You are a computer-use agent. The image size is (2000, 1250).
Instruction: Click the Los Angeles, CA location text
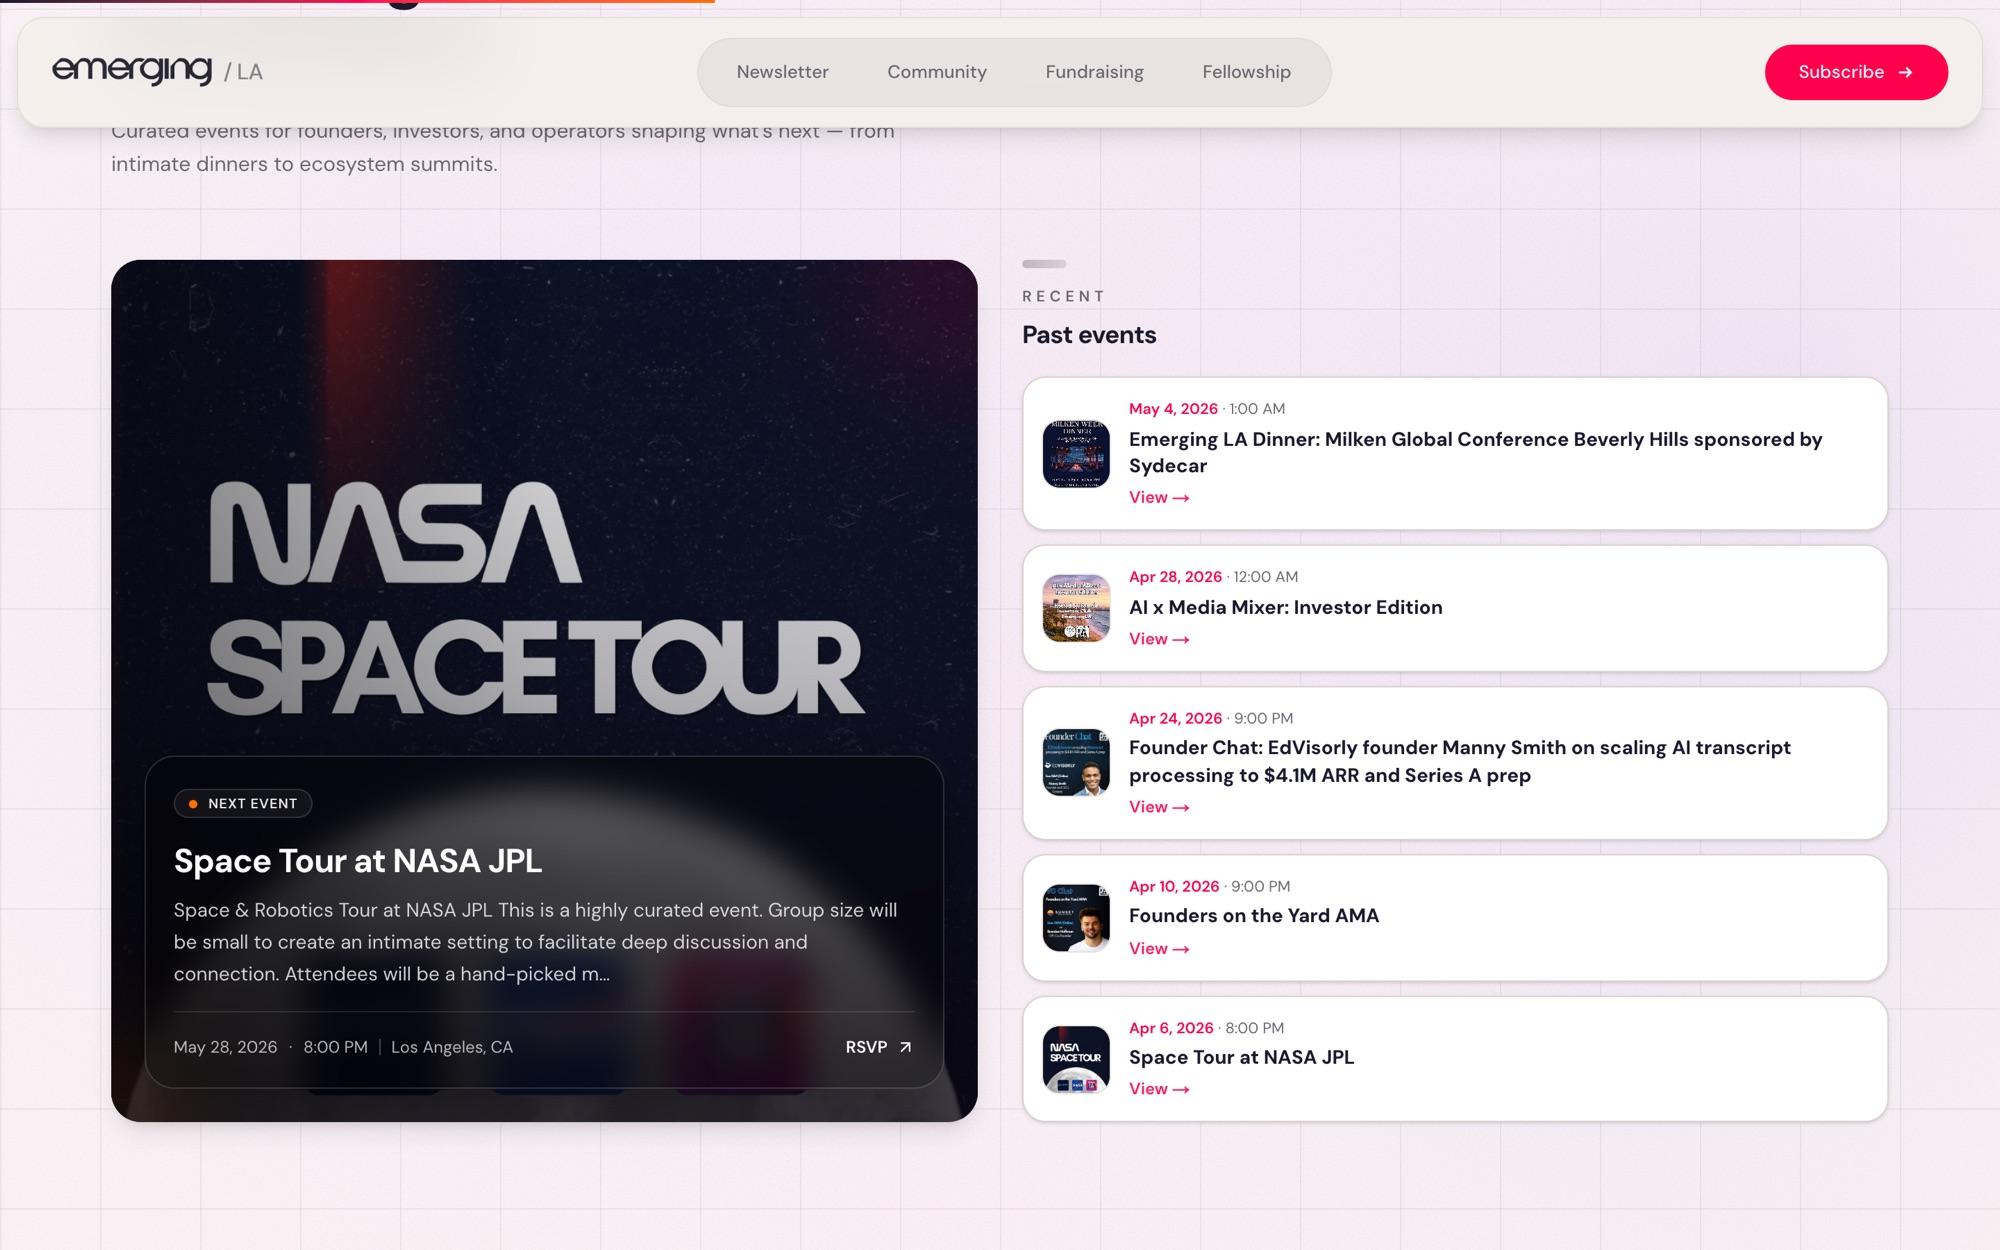(x=452, y=1047)
